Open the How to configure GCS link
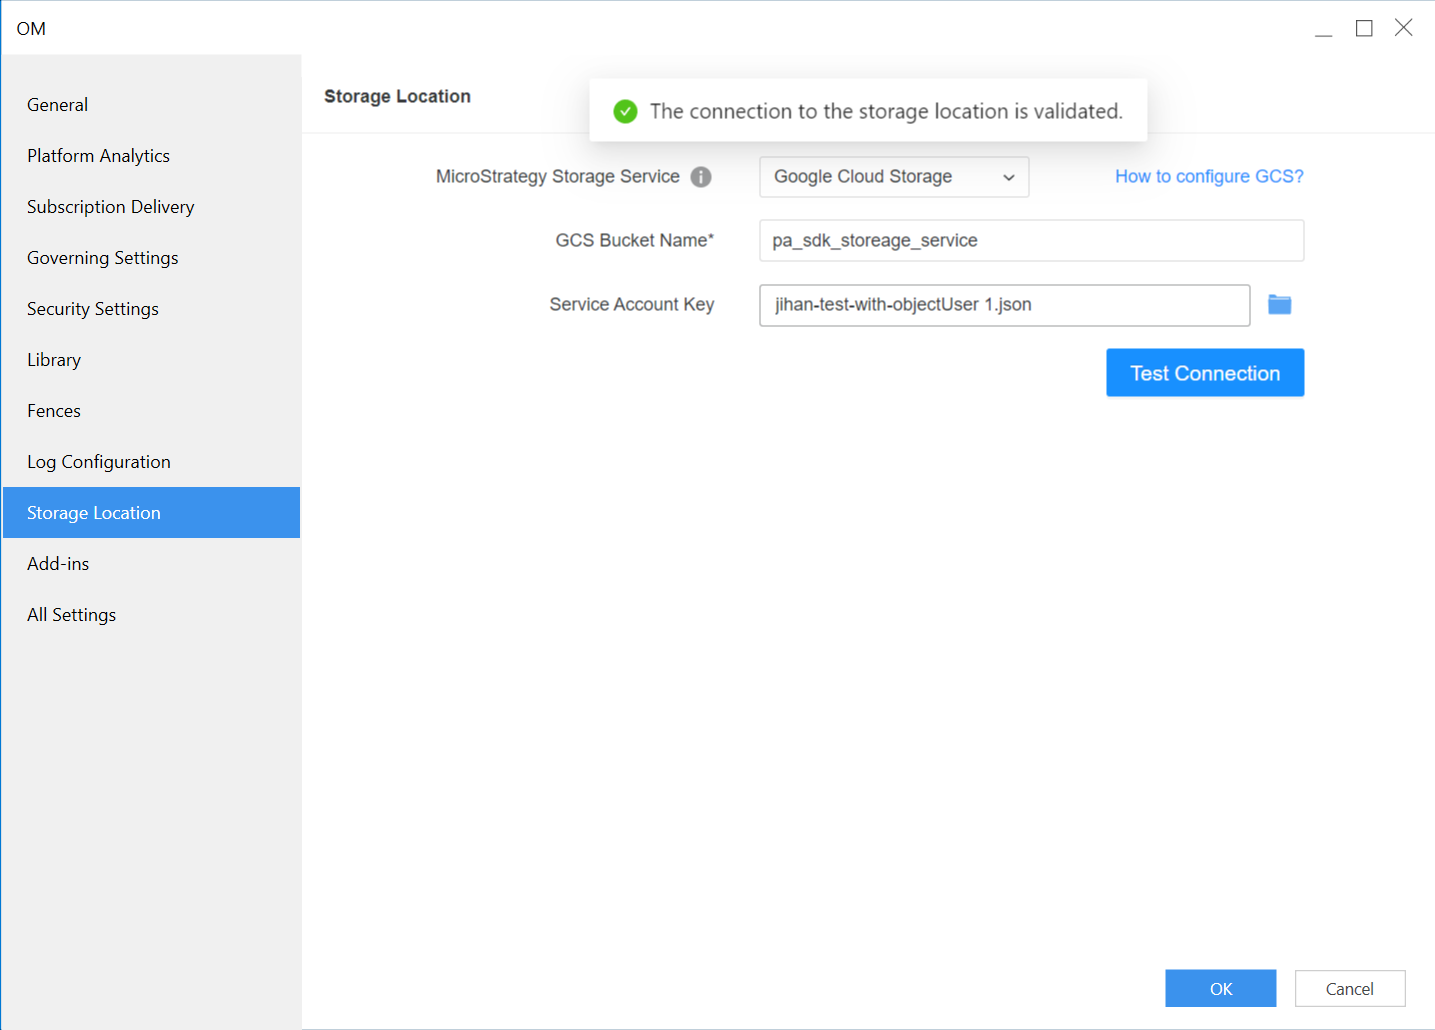 pos(1209,177)
